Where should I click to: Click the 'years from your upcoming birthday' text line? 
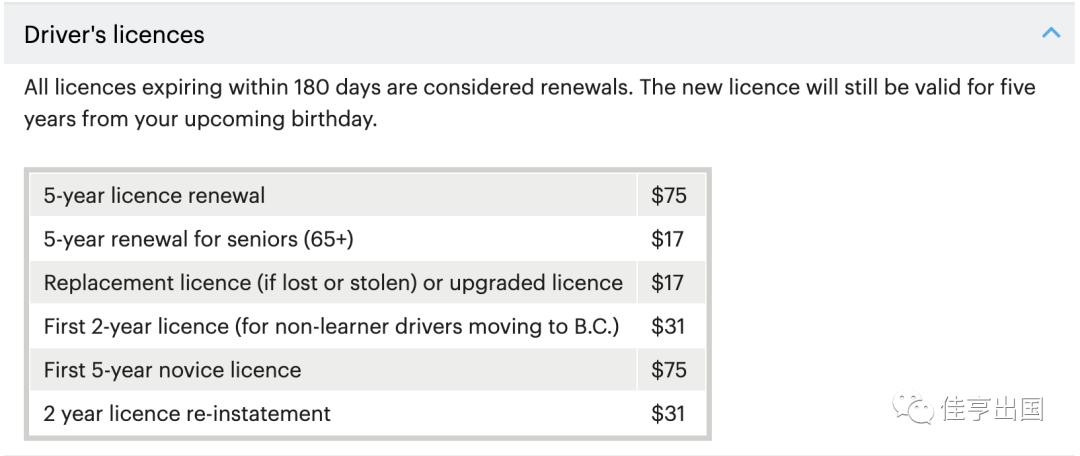tap(200, 121)
